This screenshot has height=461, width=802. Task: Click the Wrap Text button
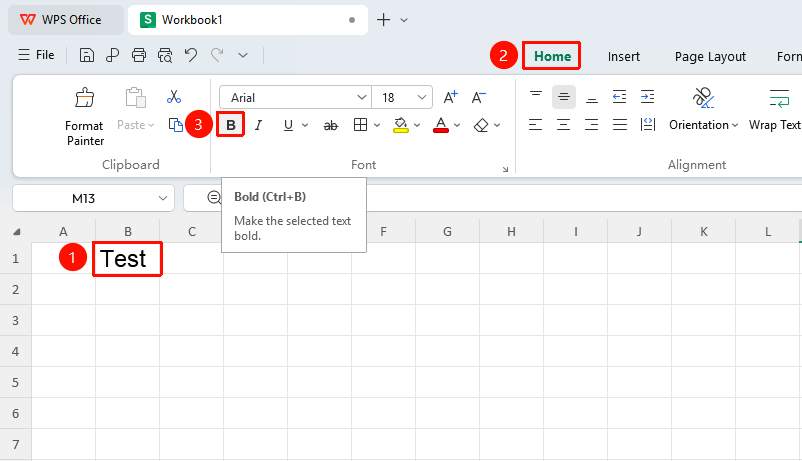(775, 110)
